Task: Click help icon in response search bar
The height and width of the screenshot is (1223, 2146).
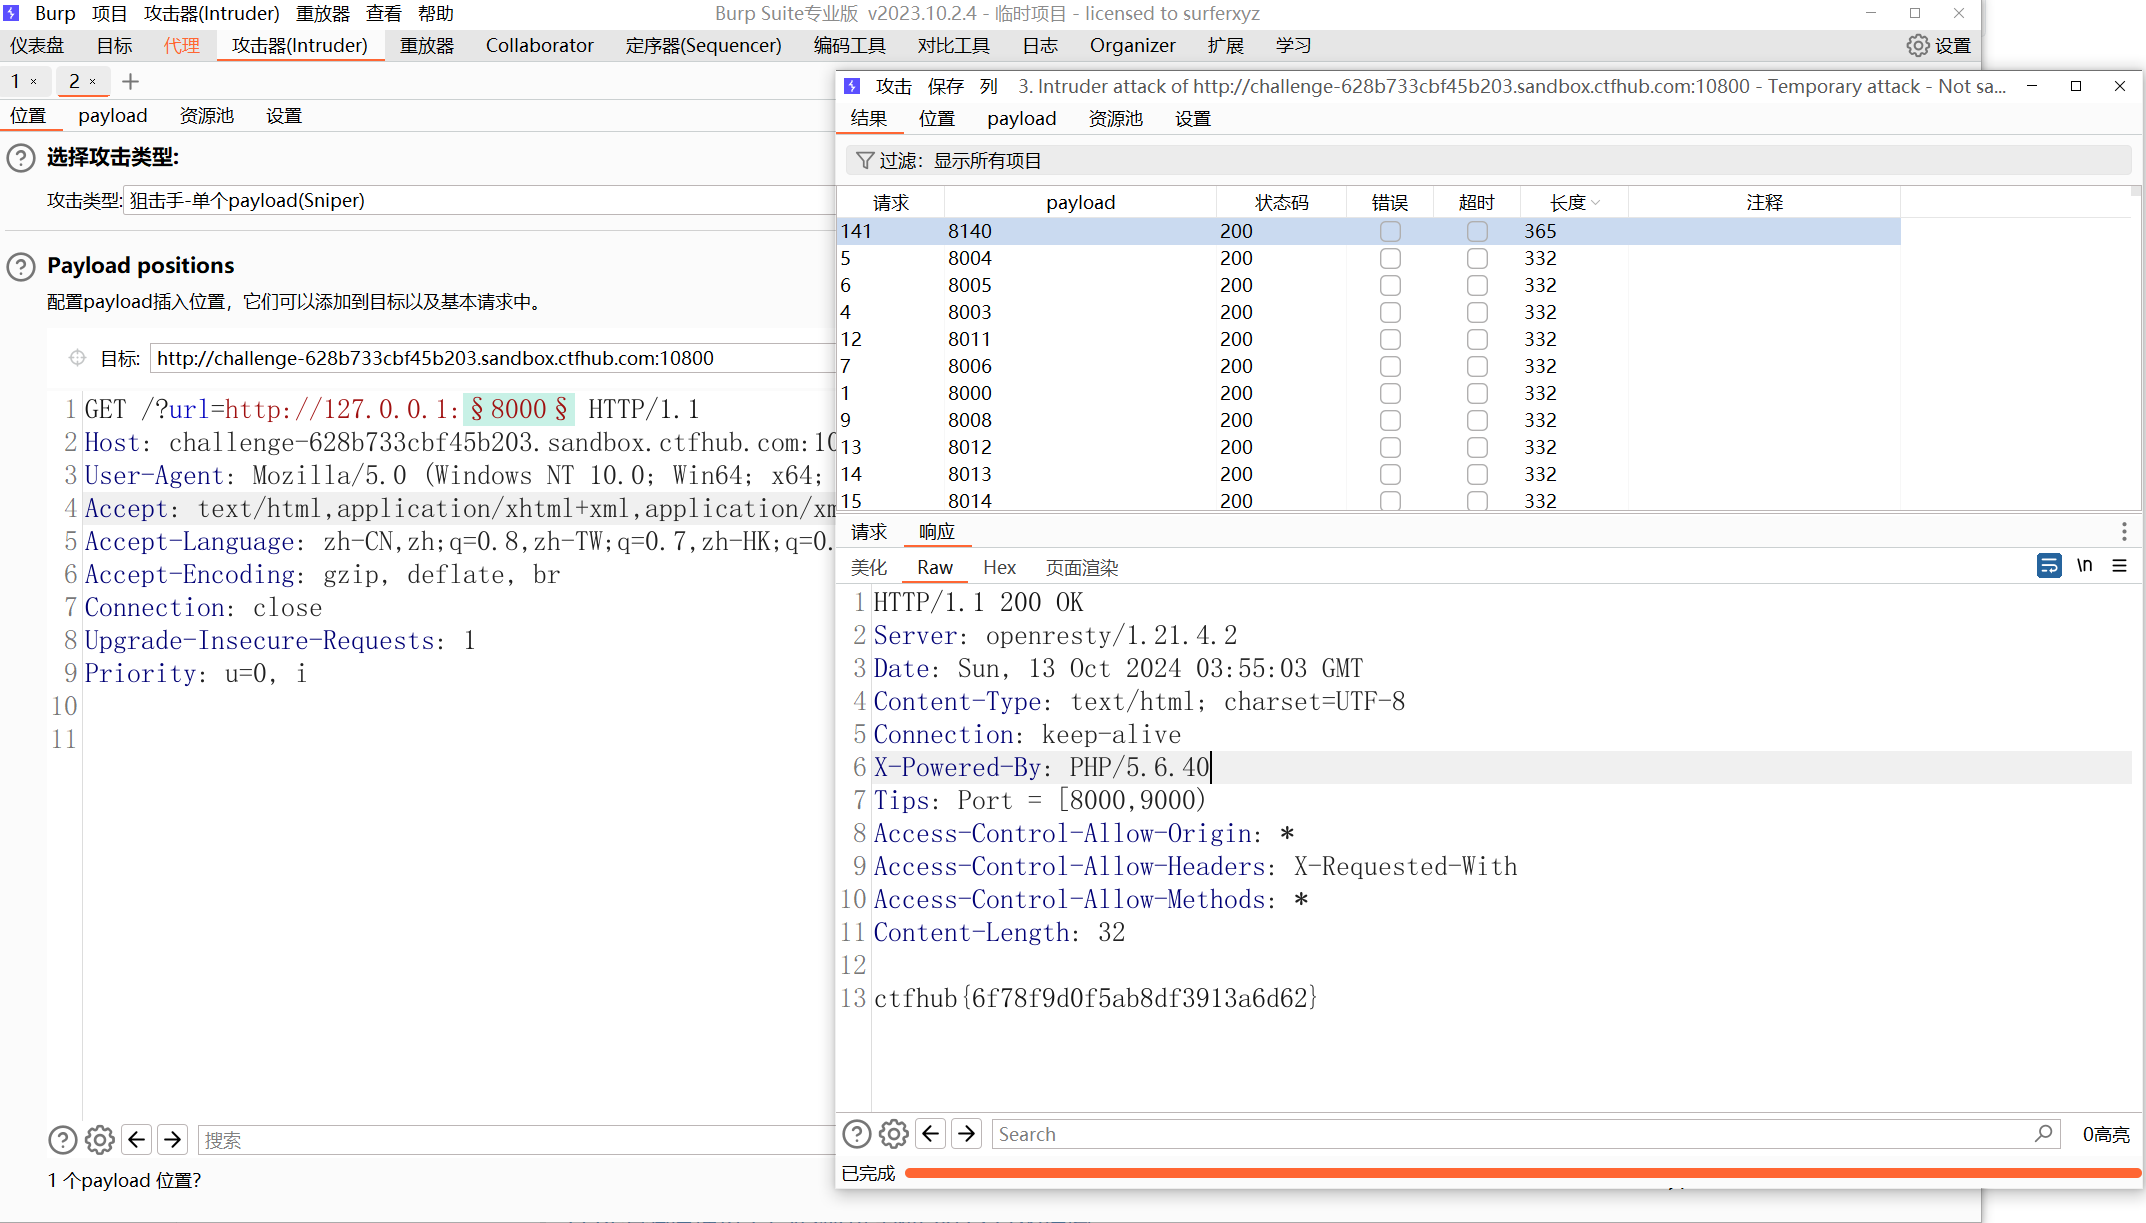Action: [x=857, y=1134]
